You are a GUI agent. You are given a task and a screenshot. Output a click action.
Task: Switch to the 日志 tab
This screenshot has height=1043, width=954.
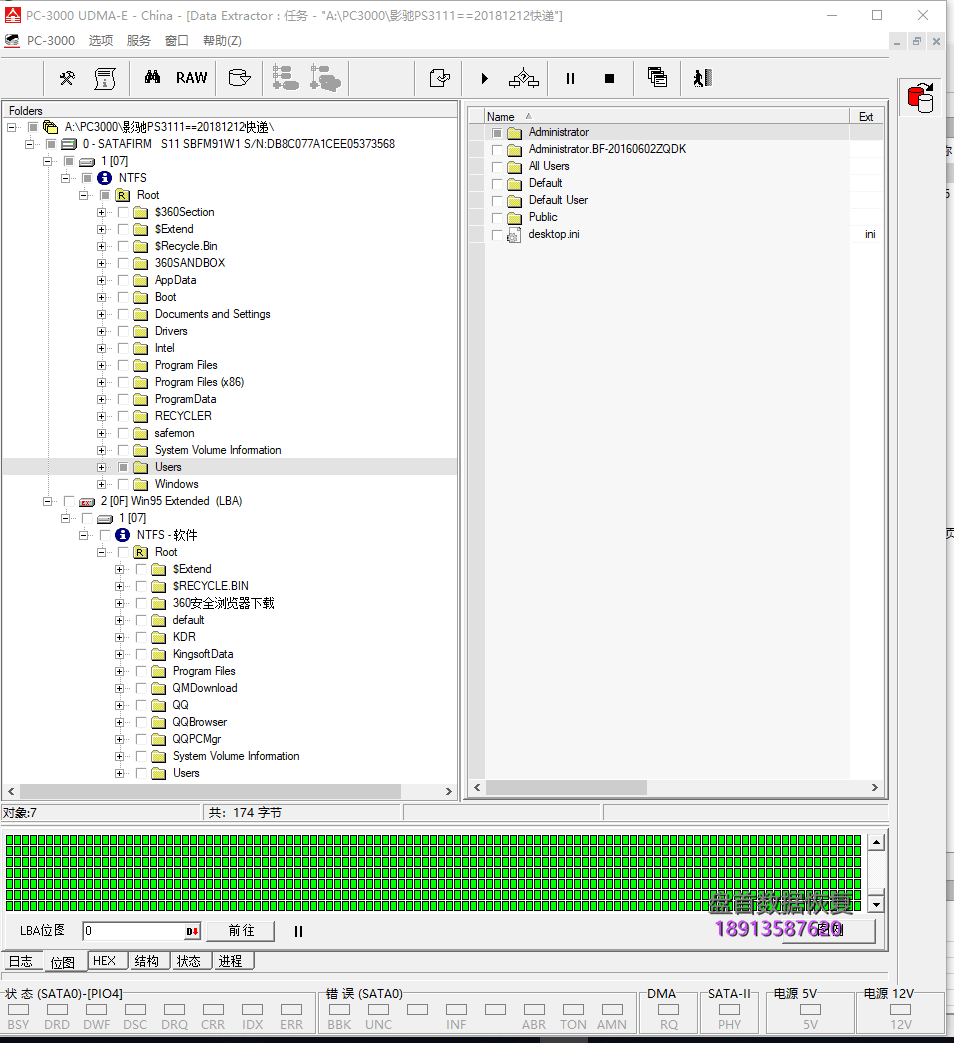(x=21, y=961)
